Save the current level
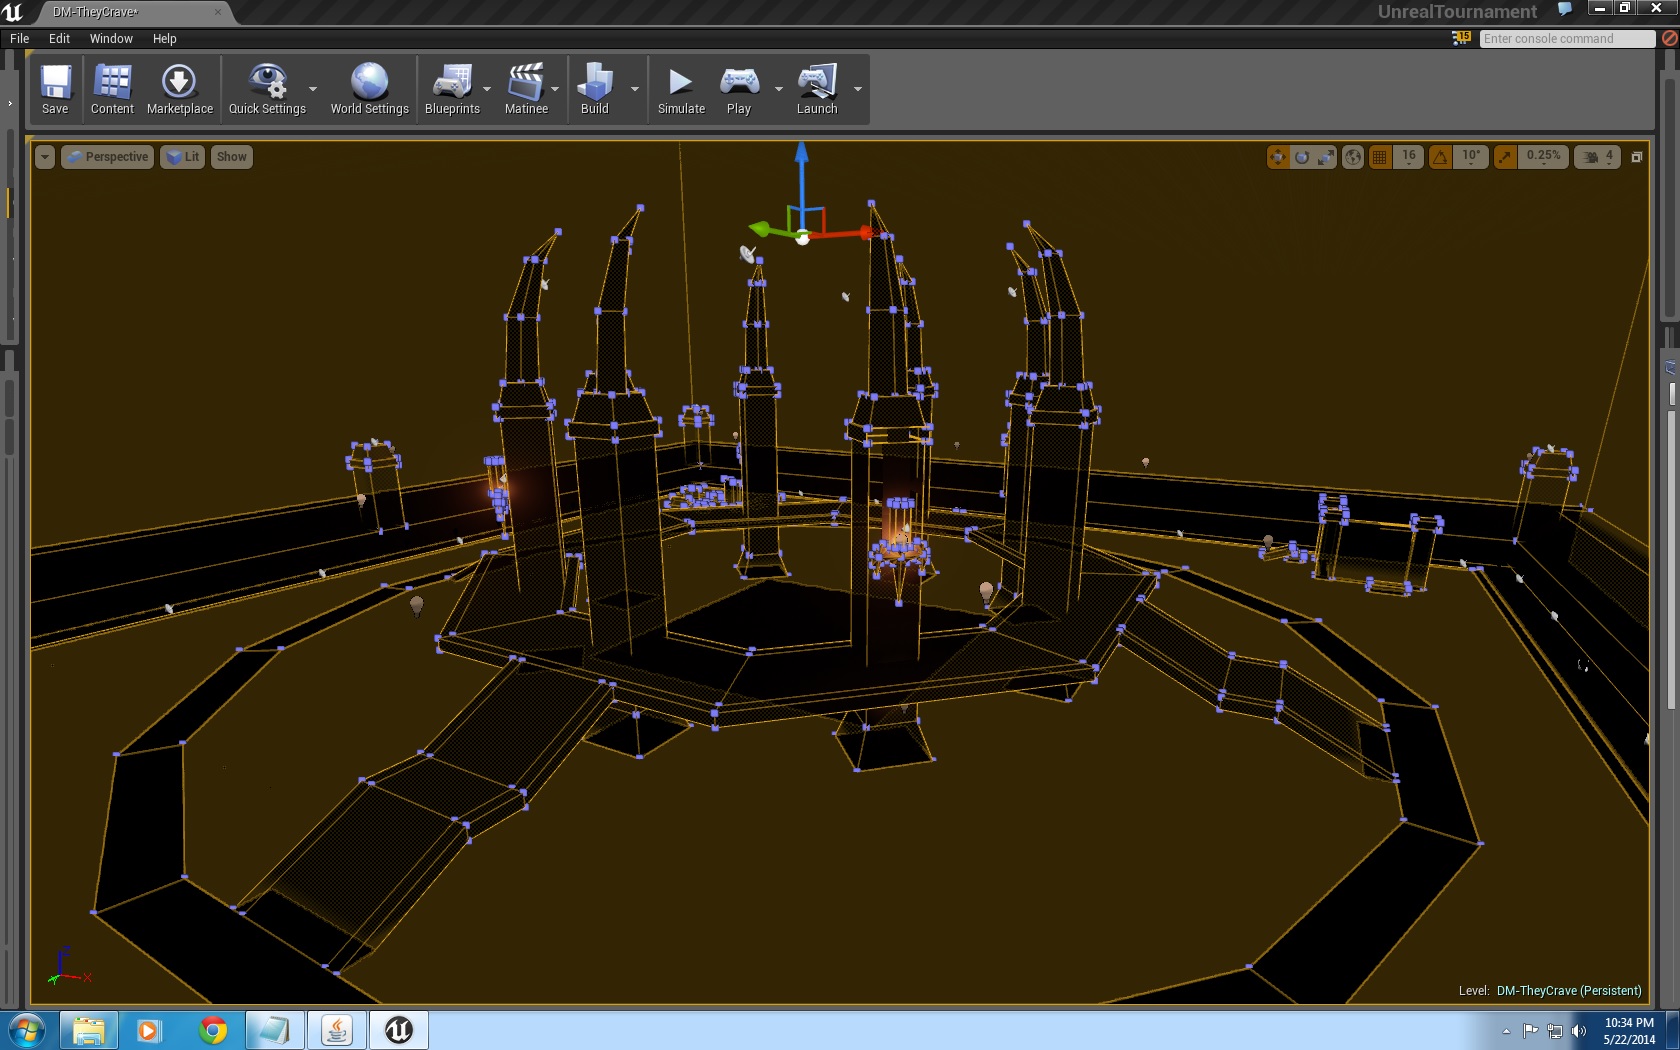This screenshot has width=1680, height=1050. [x=55, y=89]
